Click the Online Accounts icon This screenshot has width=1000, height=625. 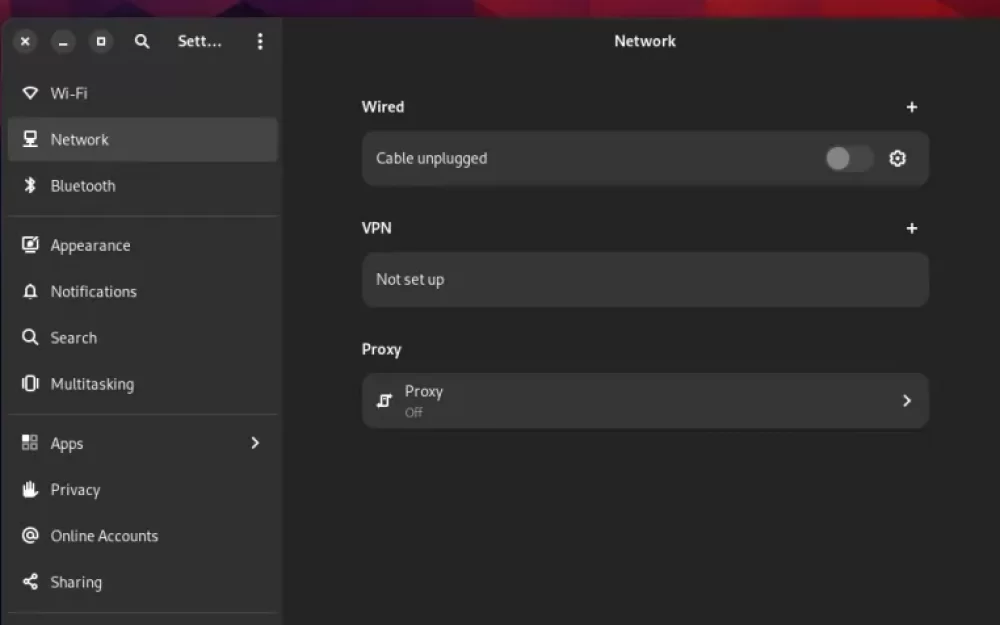pos(29,536)
